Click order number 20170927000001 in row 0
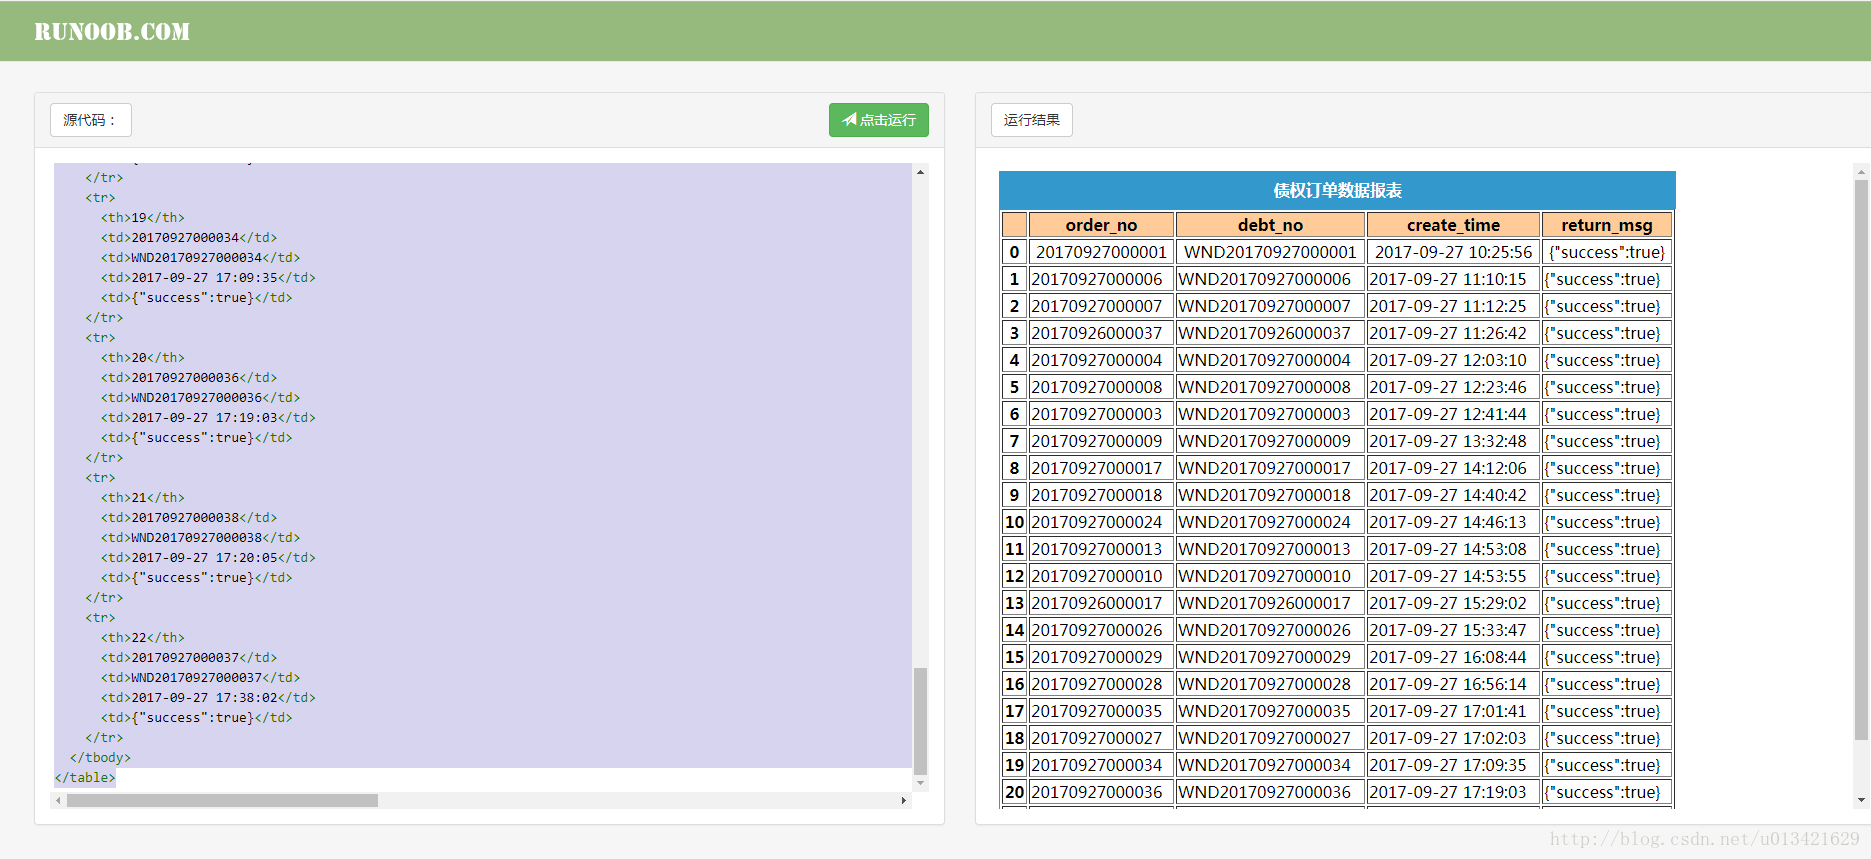This screenshot has height=859, width=1871. [1101, 252]
